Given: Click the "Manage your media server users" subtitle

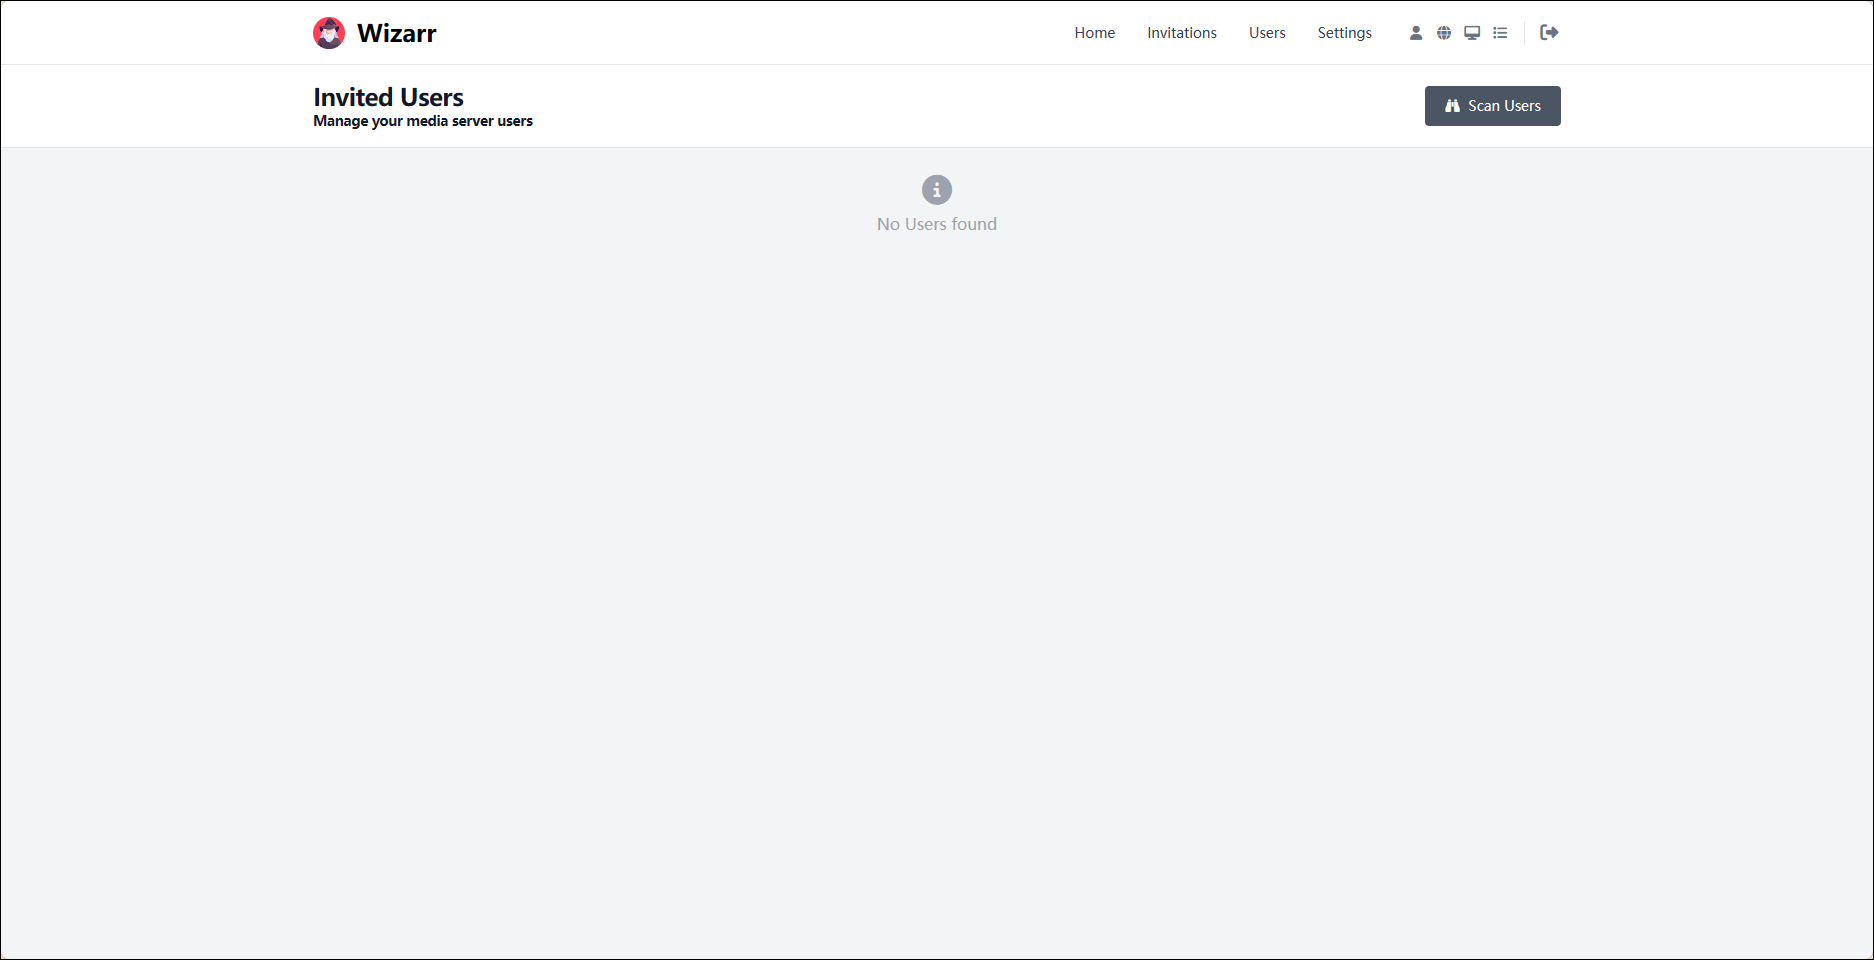Looking at the screenshot, I should (423, 121).
